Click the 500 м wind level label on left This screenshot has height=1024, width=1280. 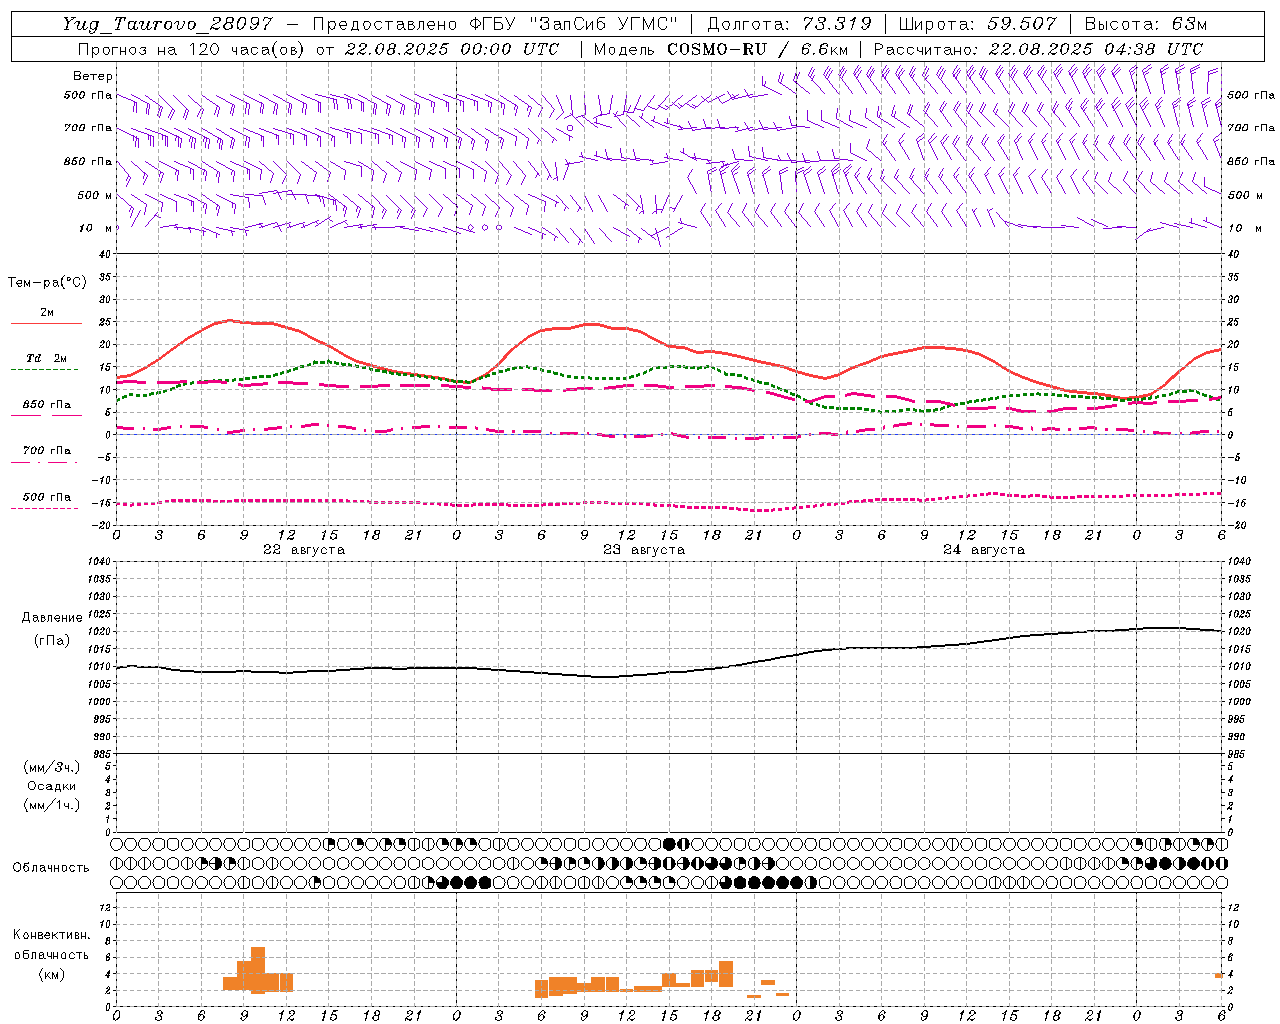coord(95,195)
